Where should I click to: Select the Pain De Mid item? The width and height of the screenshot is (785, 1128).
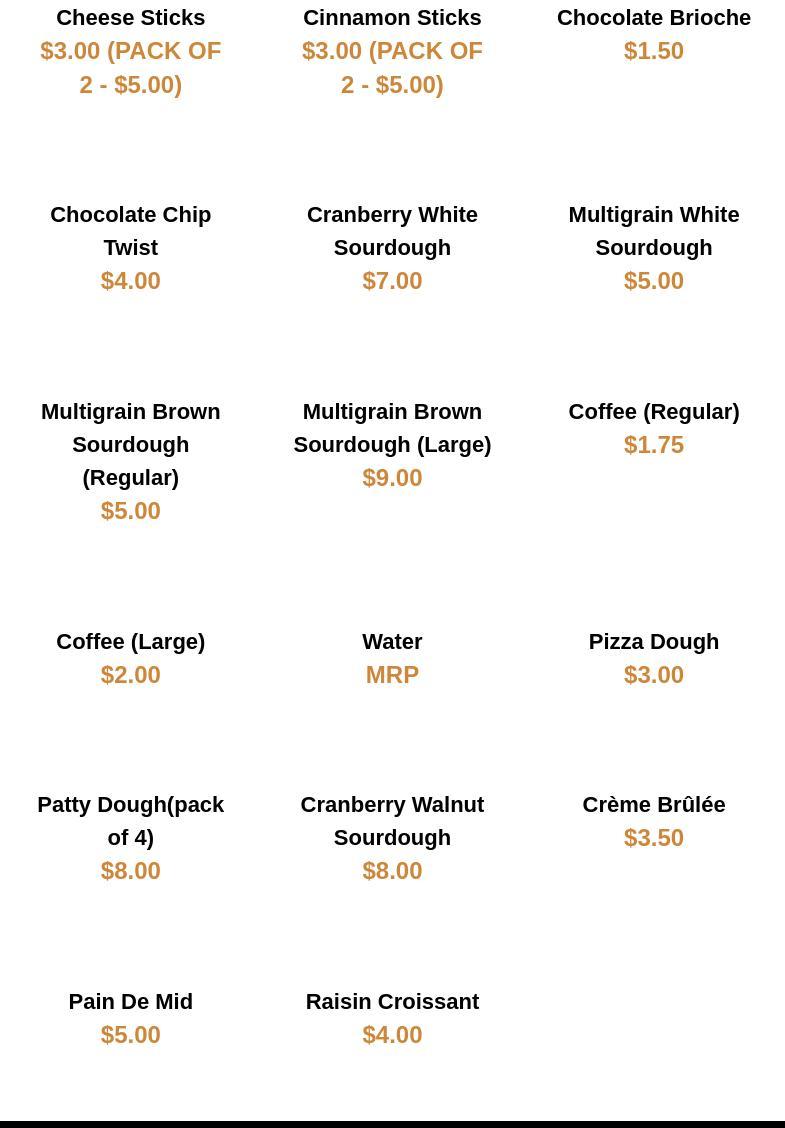point(130,1002)
